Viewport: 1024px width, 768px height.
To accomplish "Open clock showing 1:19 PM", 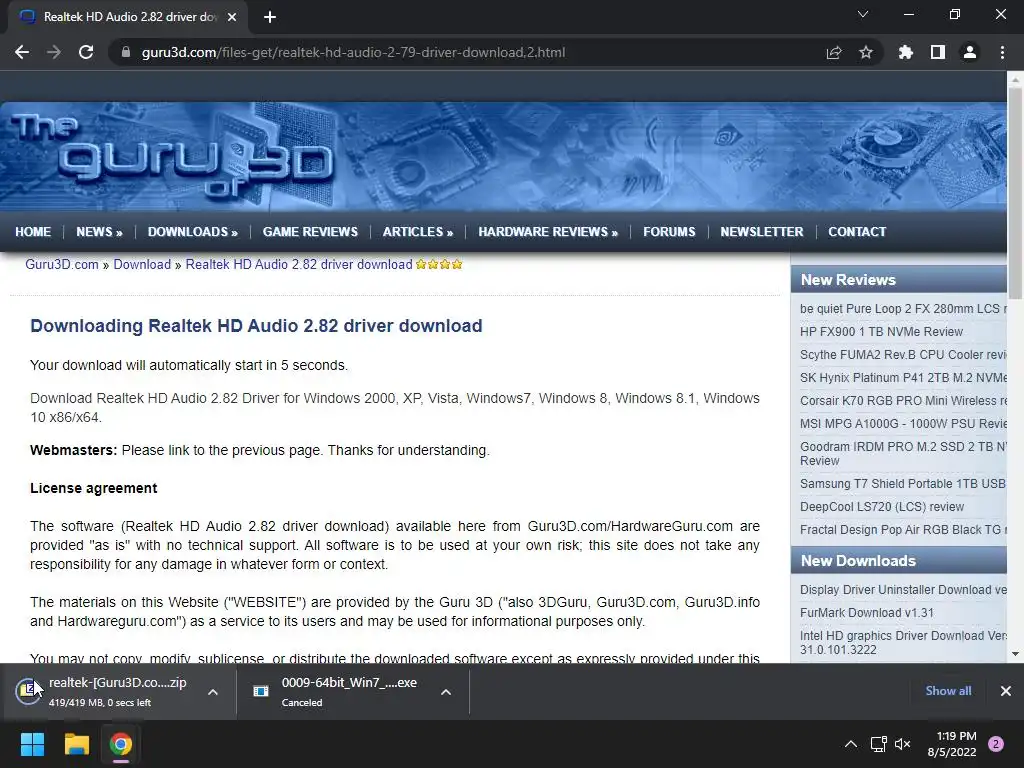I will tap(952, 744).
